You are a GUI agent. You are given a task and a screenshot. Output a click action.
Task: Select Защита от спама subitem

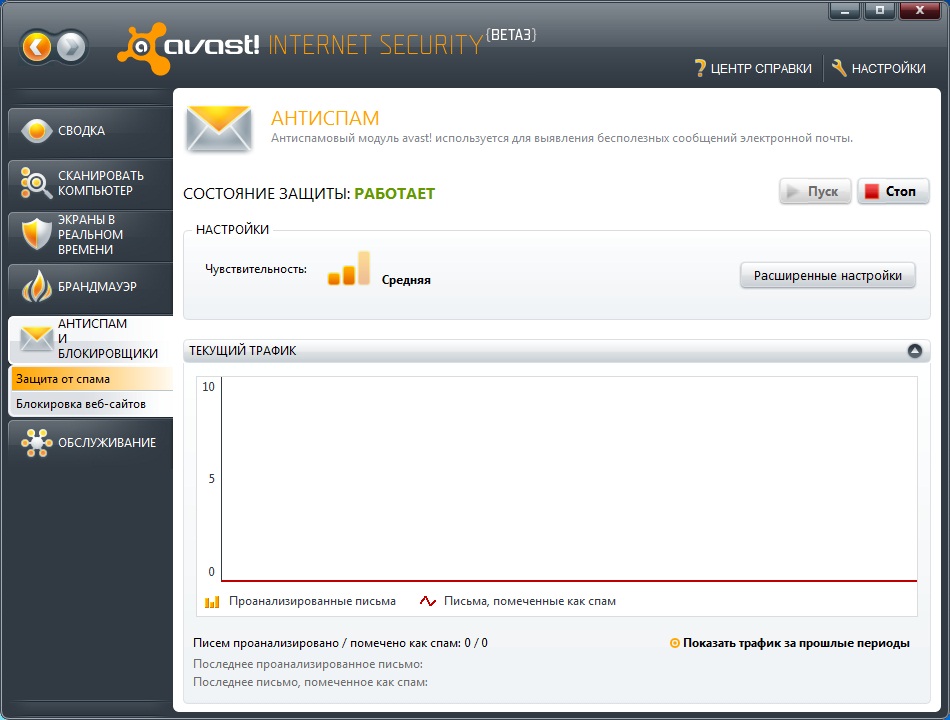(92, 379)
